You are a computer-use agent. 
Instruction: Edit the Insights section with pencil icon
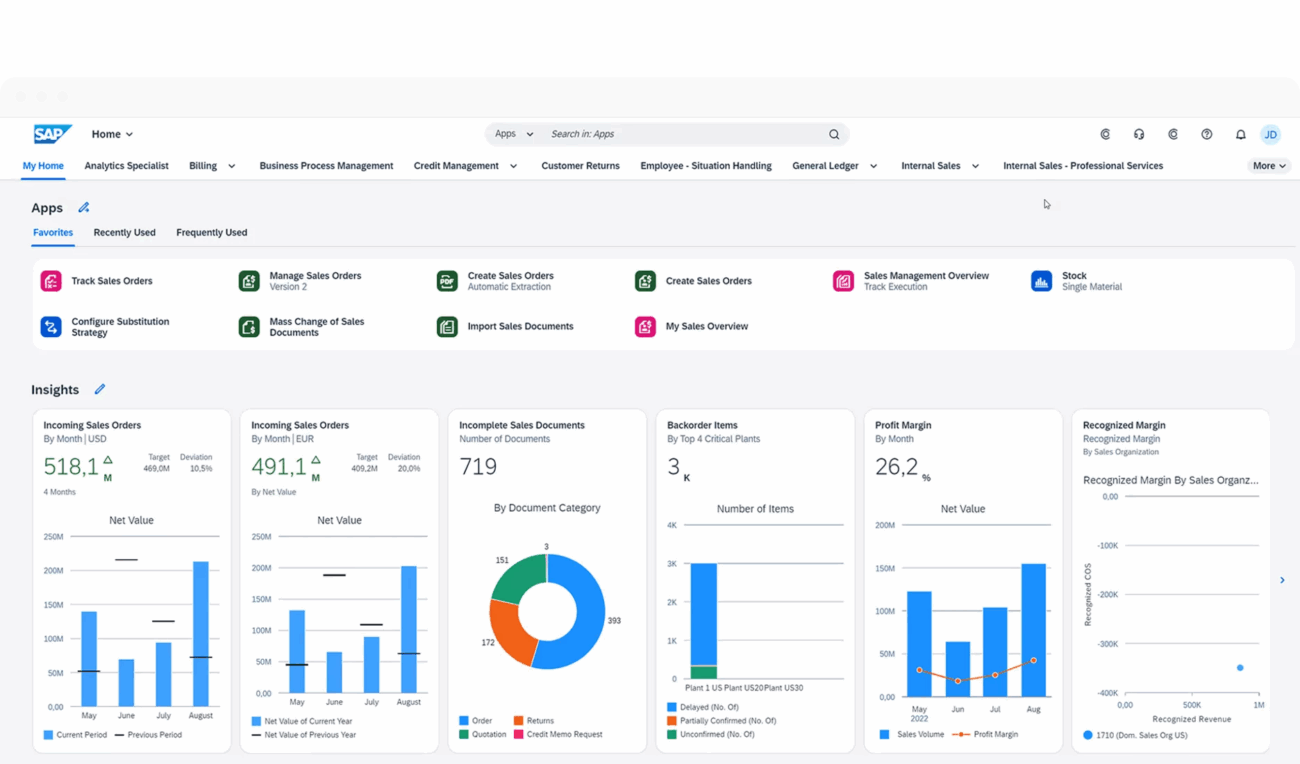point(100,389)
